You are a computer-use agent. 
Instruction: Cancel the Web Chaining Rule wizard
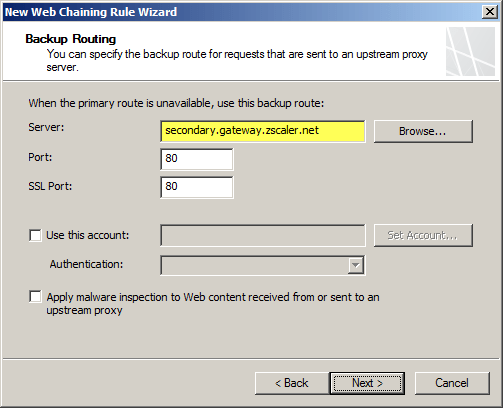coord(452,383)
